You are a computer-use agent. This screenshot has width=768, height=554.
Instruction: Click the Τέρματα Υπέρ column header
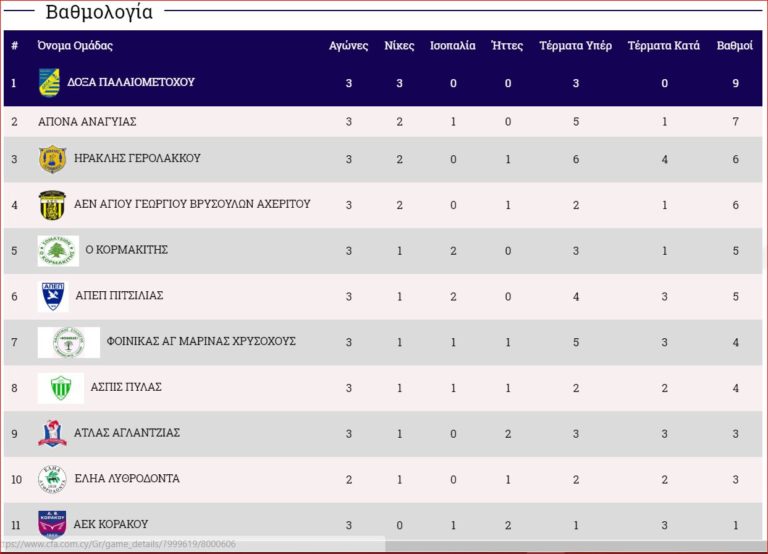(x=575, y=46)
